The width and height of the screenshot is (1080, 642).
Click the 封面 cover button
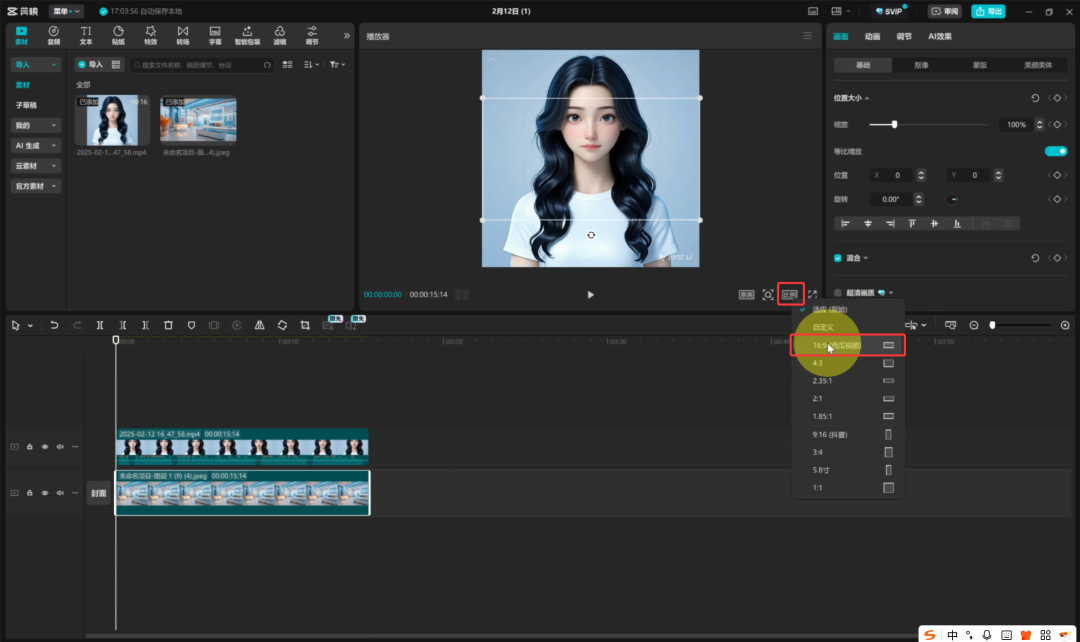(x=98, y=493)
